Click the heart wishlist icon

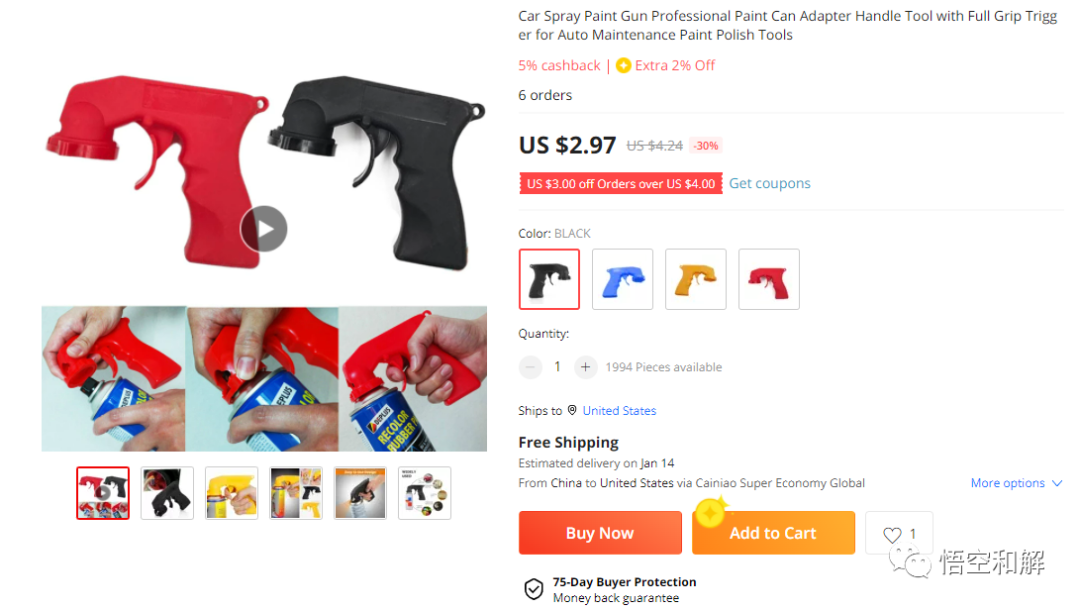[x=892, y=534]
